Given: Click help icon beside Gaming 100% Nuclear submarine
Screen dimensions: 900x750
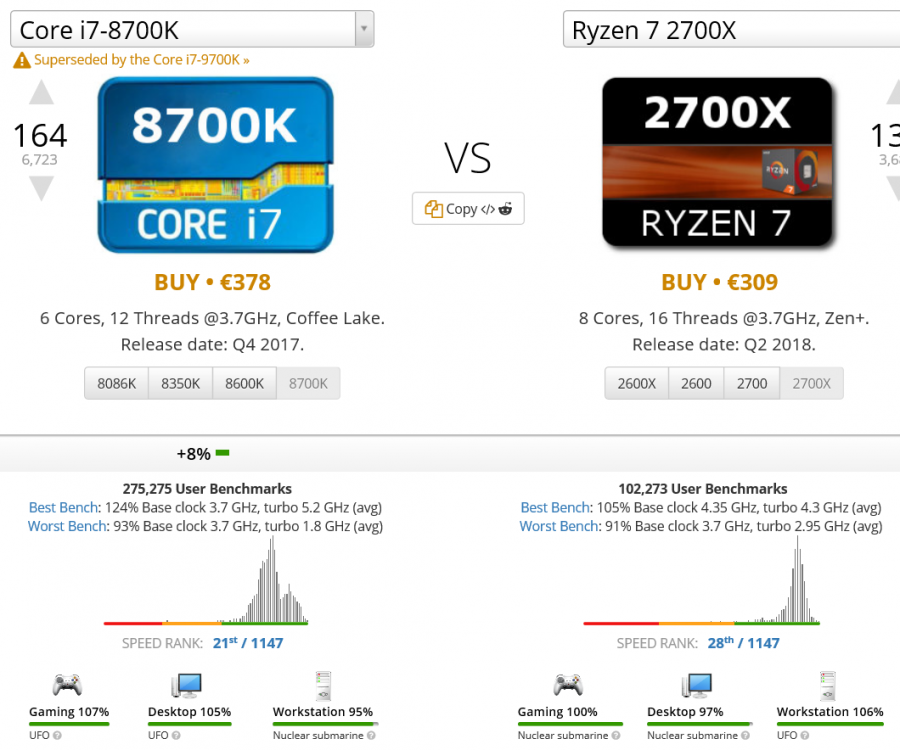Looking at the screenshot, I should click(616, 736).
